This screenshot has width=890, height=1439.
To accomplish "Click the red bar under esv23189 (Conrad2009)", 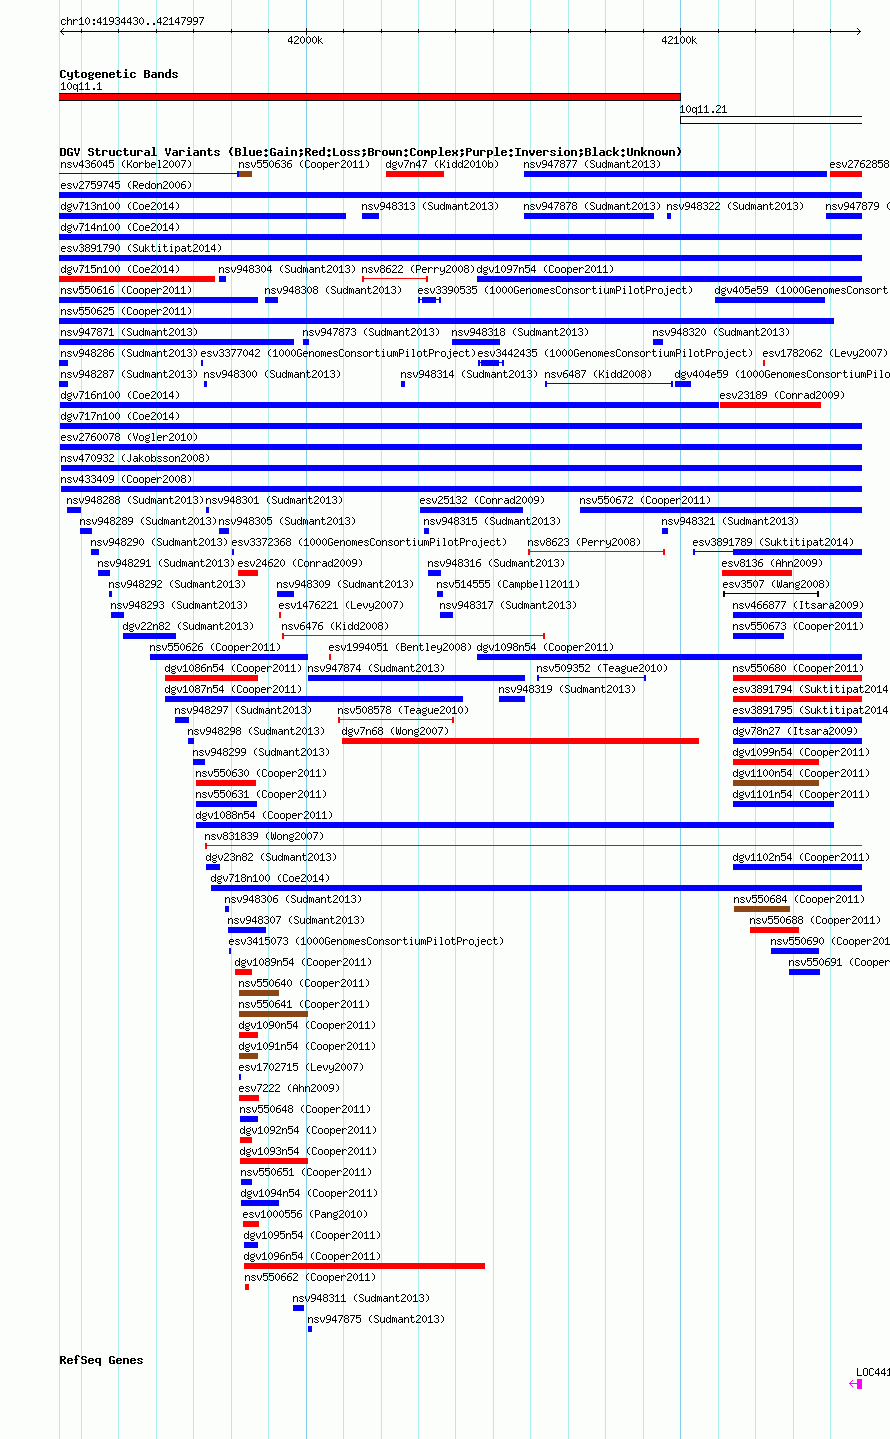I will [770, 405].
